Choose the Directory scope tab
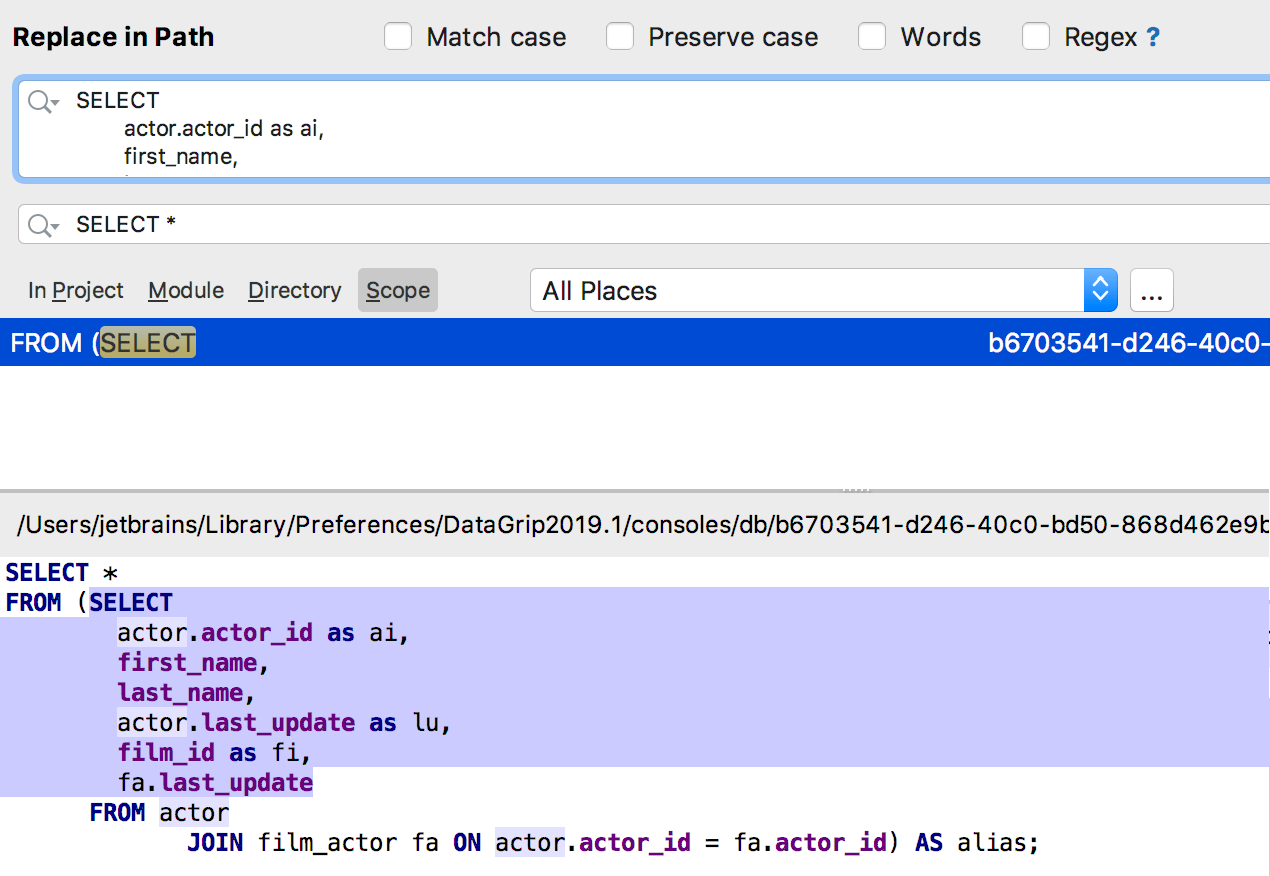 295,291
